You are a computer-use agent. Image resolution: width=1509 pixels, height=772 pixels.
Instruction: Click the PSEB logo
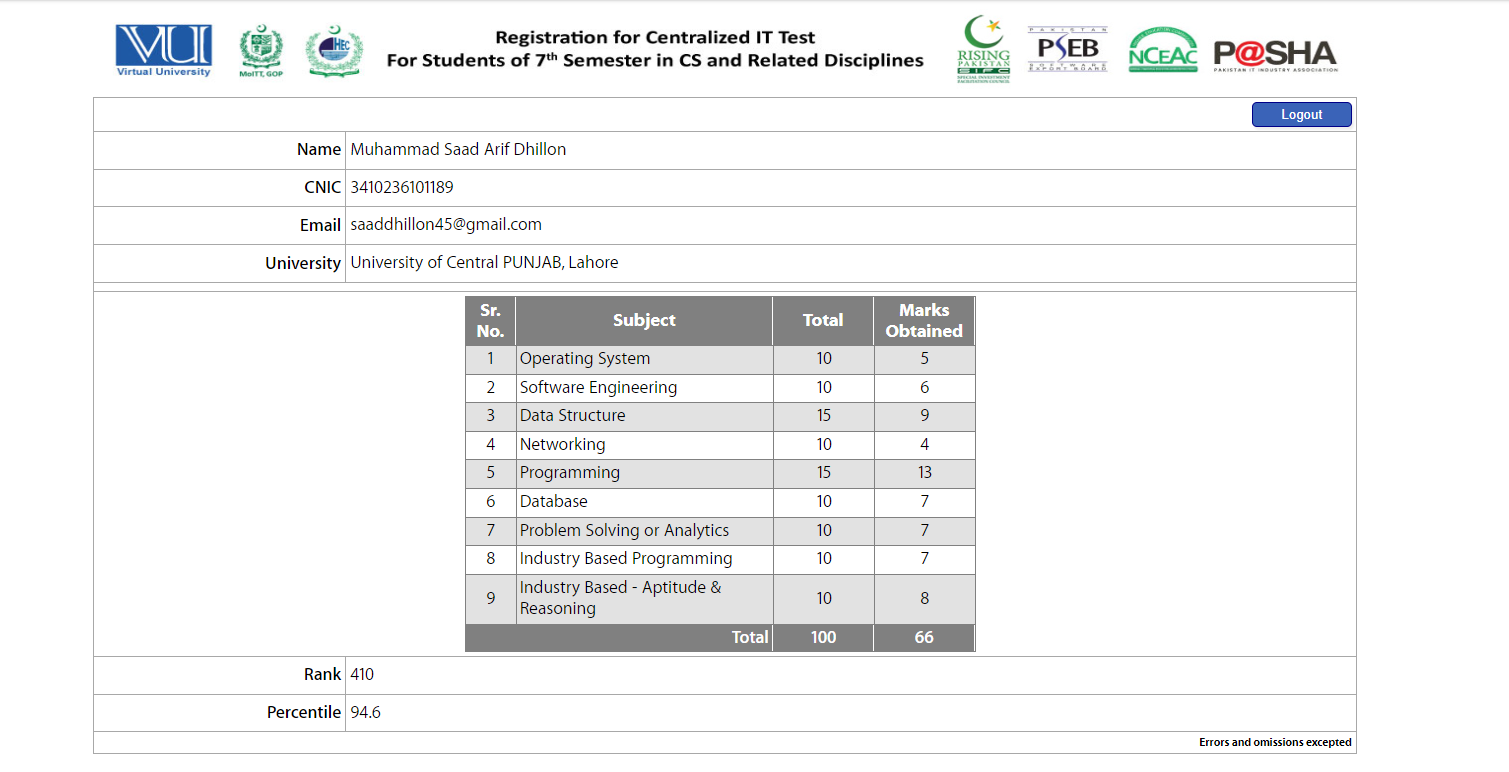click(1067, 49)
